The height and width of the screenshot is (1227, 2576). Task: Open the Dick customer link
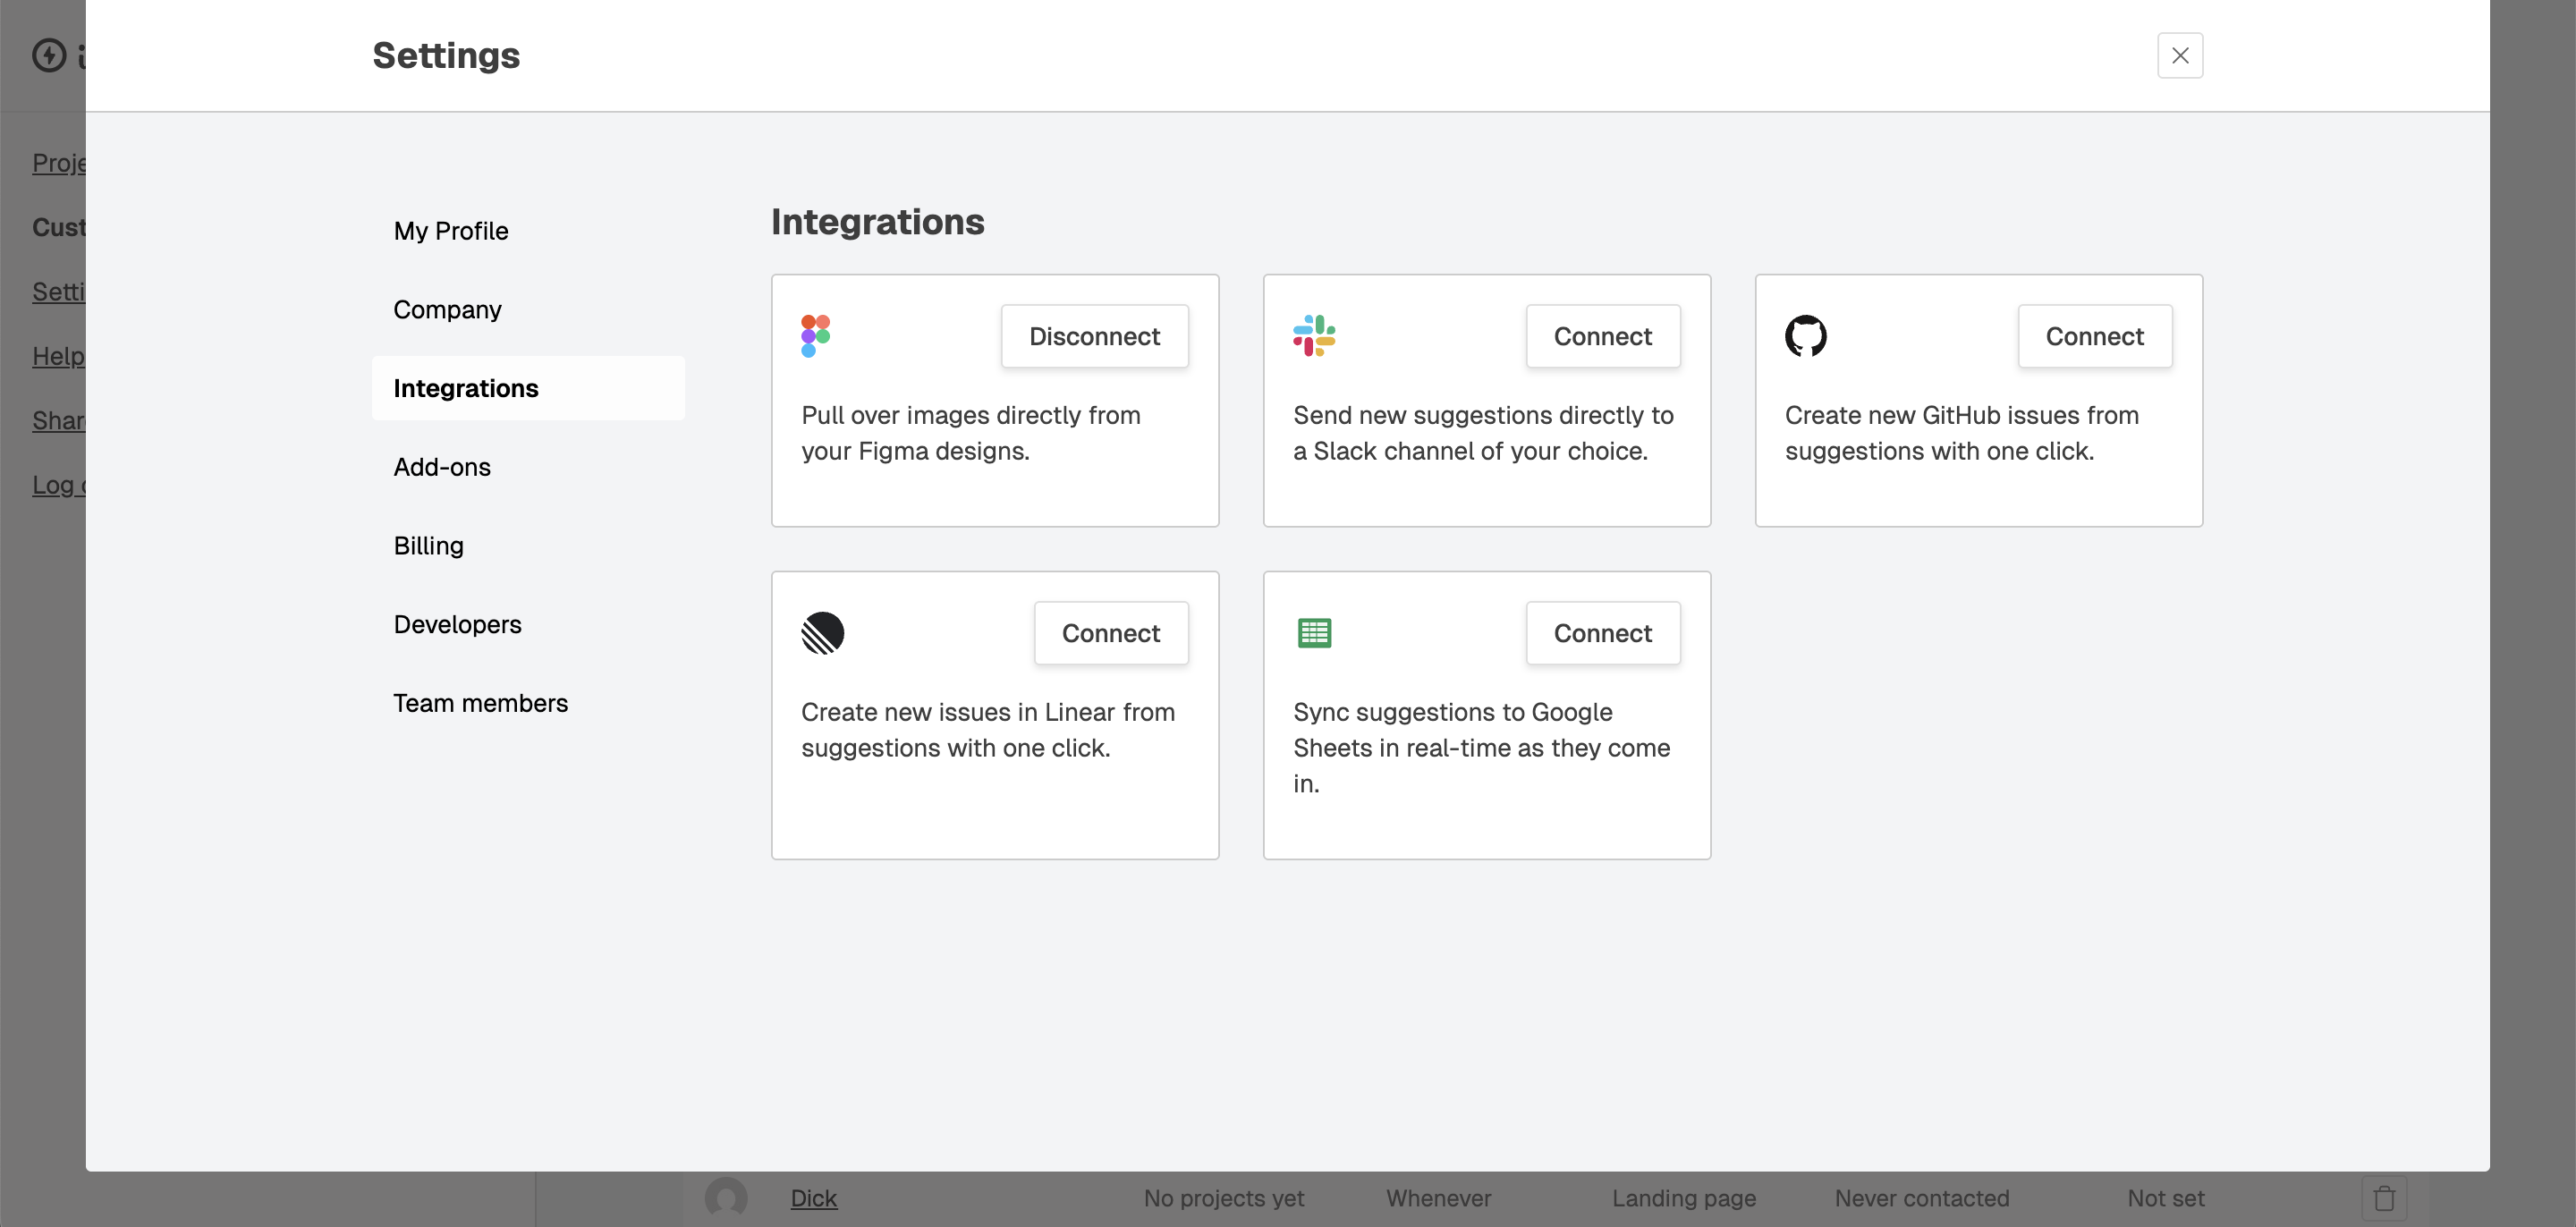pos(813,1198)
